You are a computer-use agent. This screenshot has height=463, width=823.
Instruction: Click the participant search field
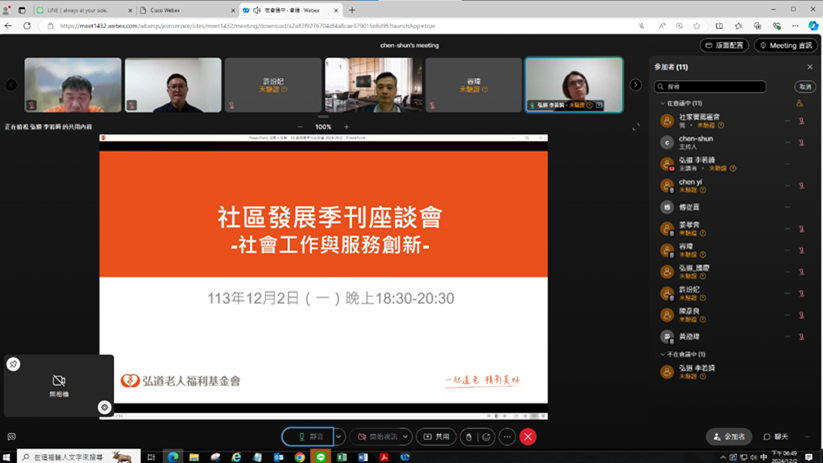pos(710,87)
